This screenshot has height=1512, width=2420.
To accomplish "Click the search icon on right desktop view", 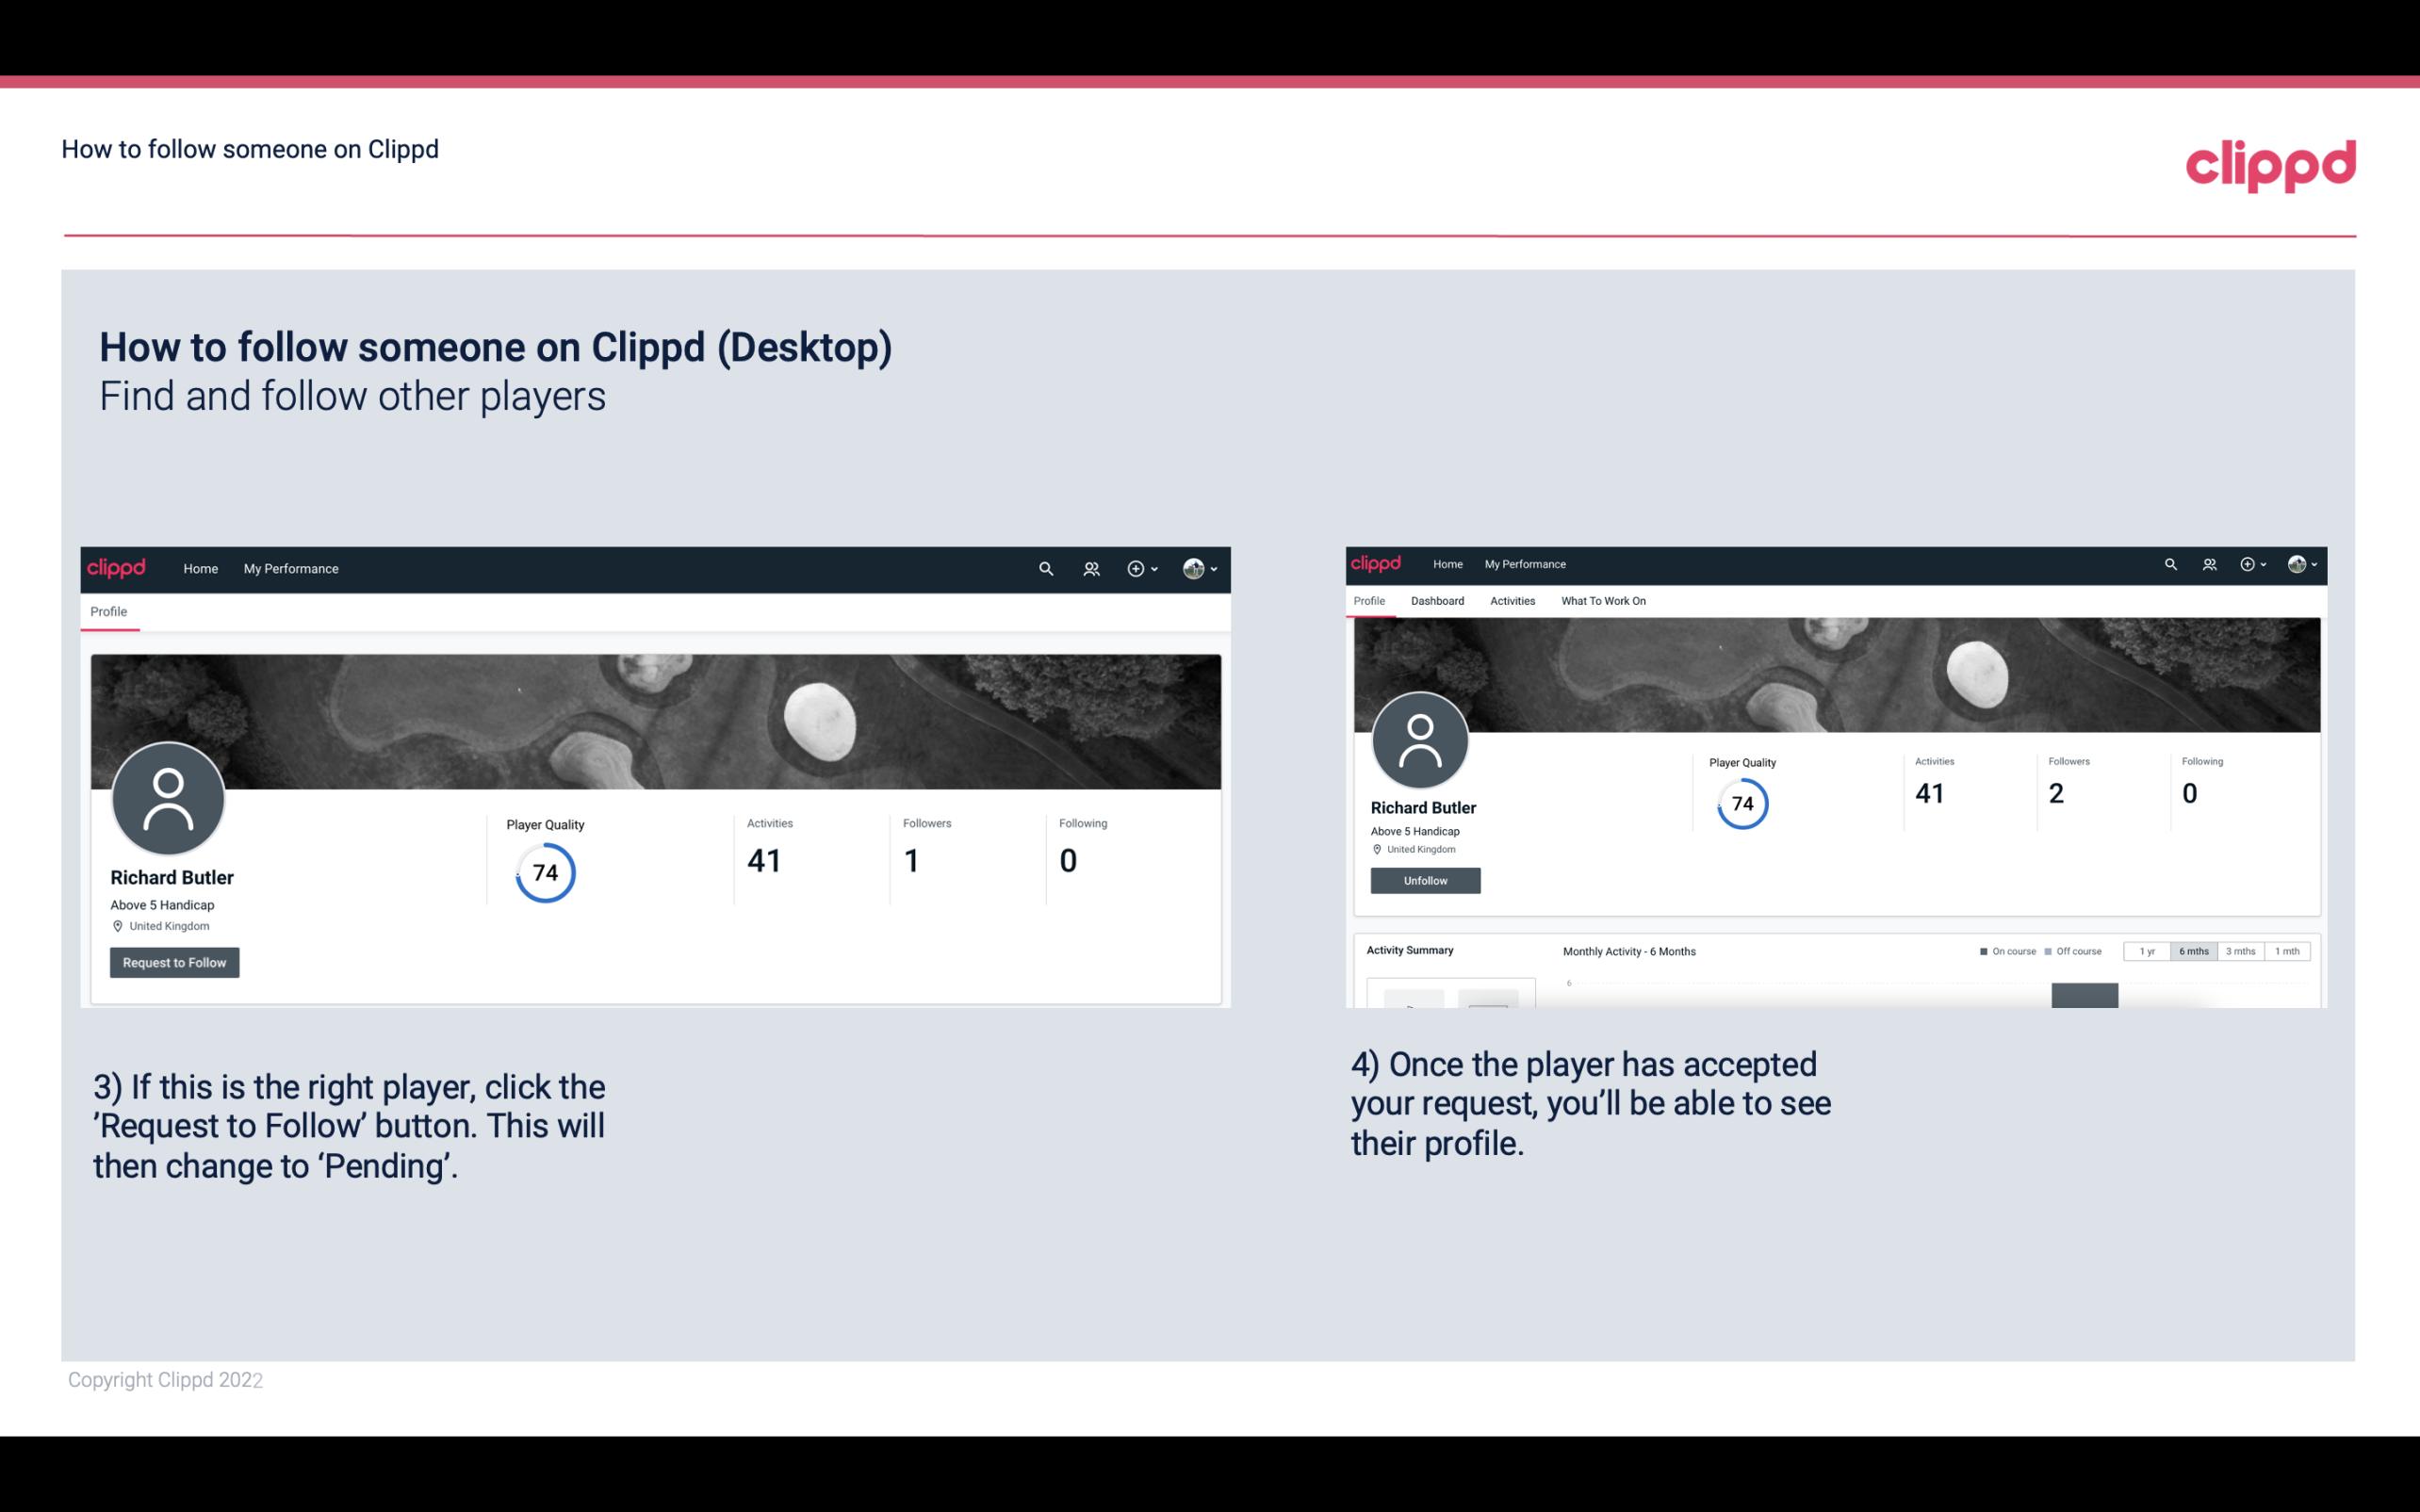I will [x=2171, y=562].
